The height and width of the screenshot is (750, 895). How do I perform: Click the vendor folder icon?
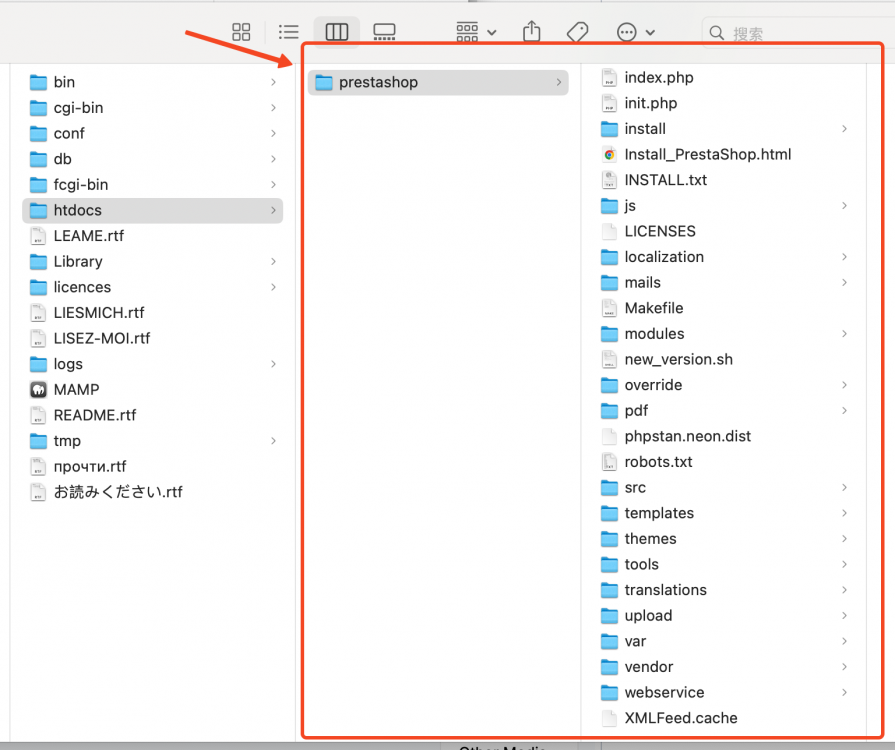click(610, 667)
